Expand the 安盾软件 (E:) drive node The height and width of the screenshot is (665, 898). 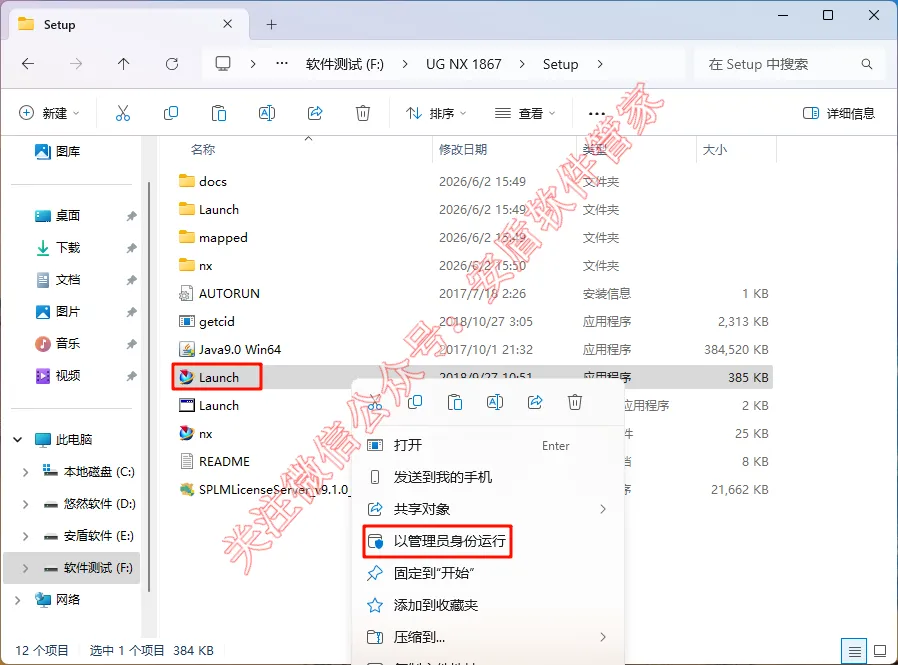tap(25, 536)
